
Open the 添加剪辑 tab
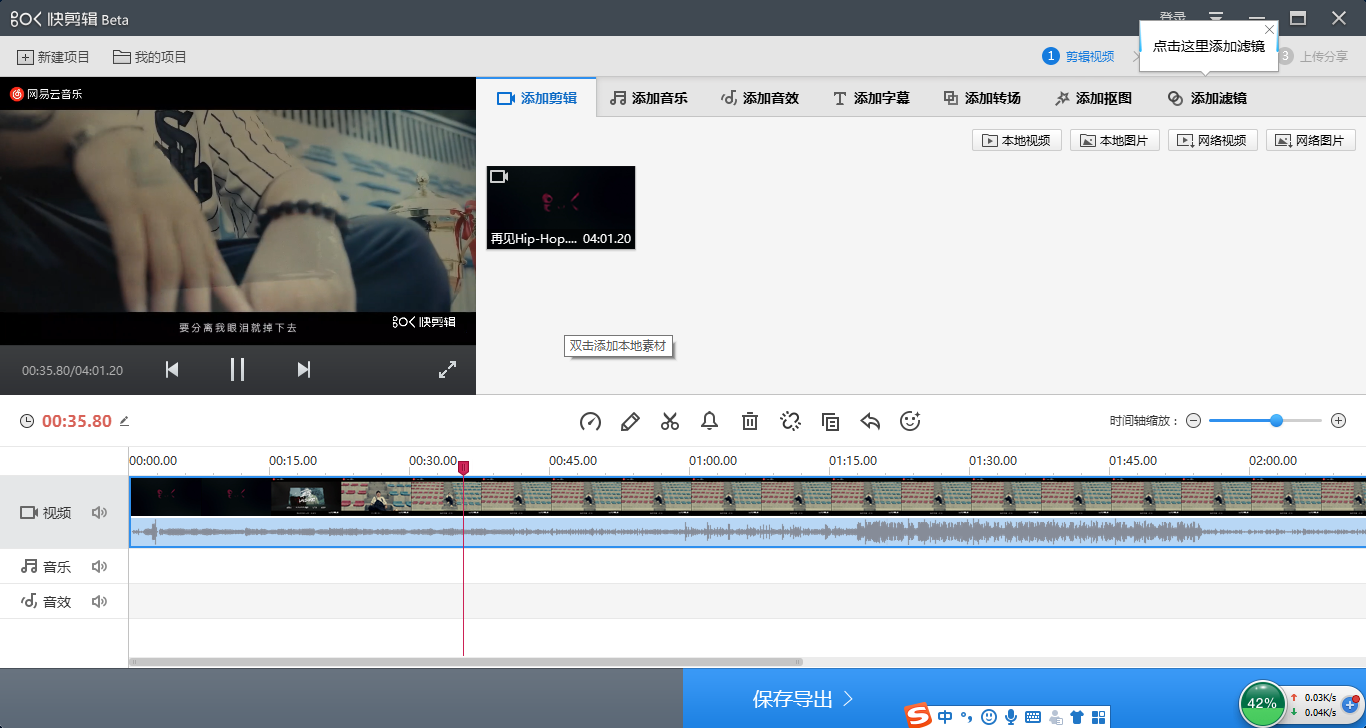(537, 98)
